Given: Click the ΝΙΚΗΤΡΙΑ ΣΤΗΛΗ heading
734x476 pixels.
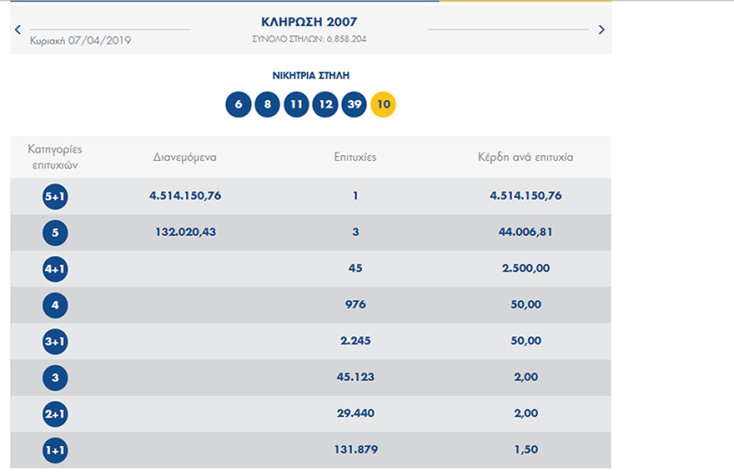Looking at the screenshot, I should point(310,76).
